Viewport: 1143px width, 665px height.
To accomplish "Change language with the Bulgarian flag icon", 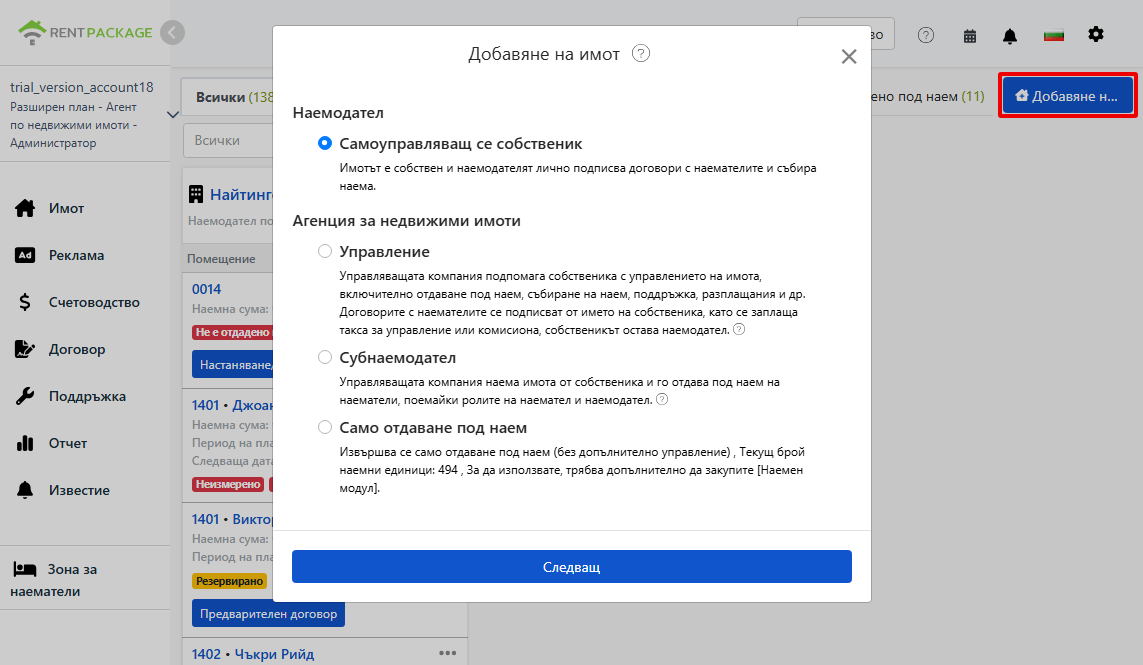I will 1053,35.
